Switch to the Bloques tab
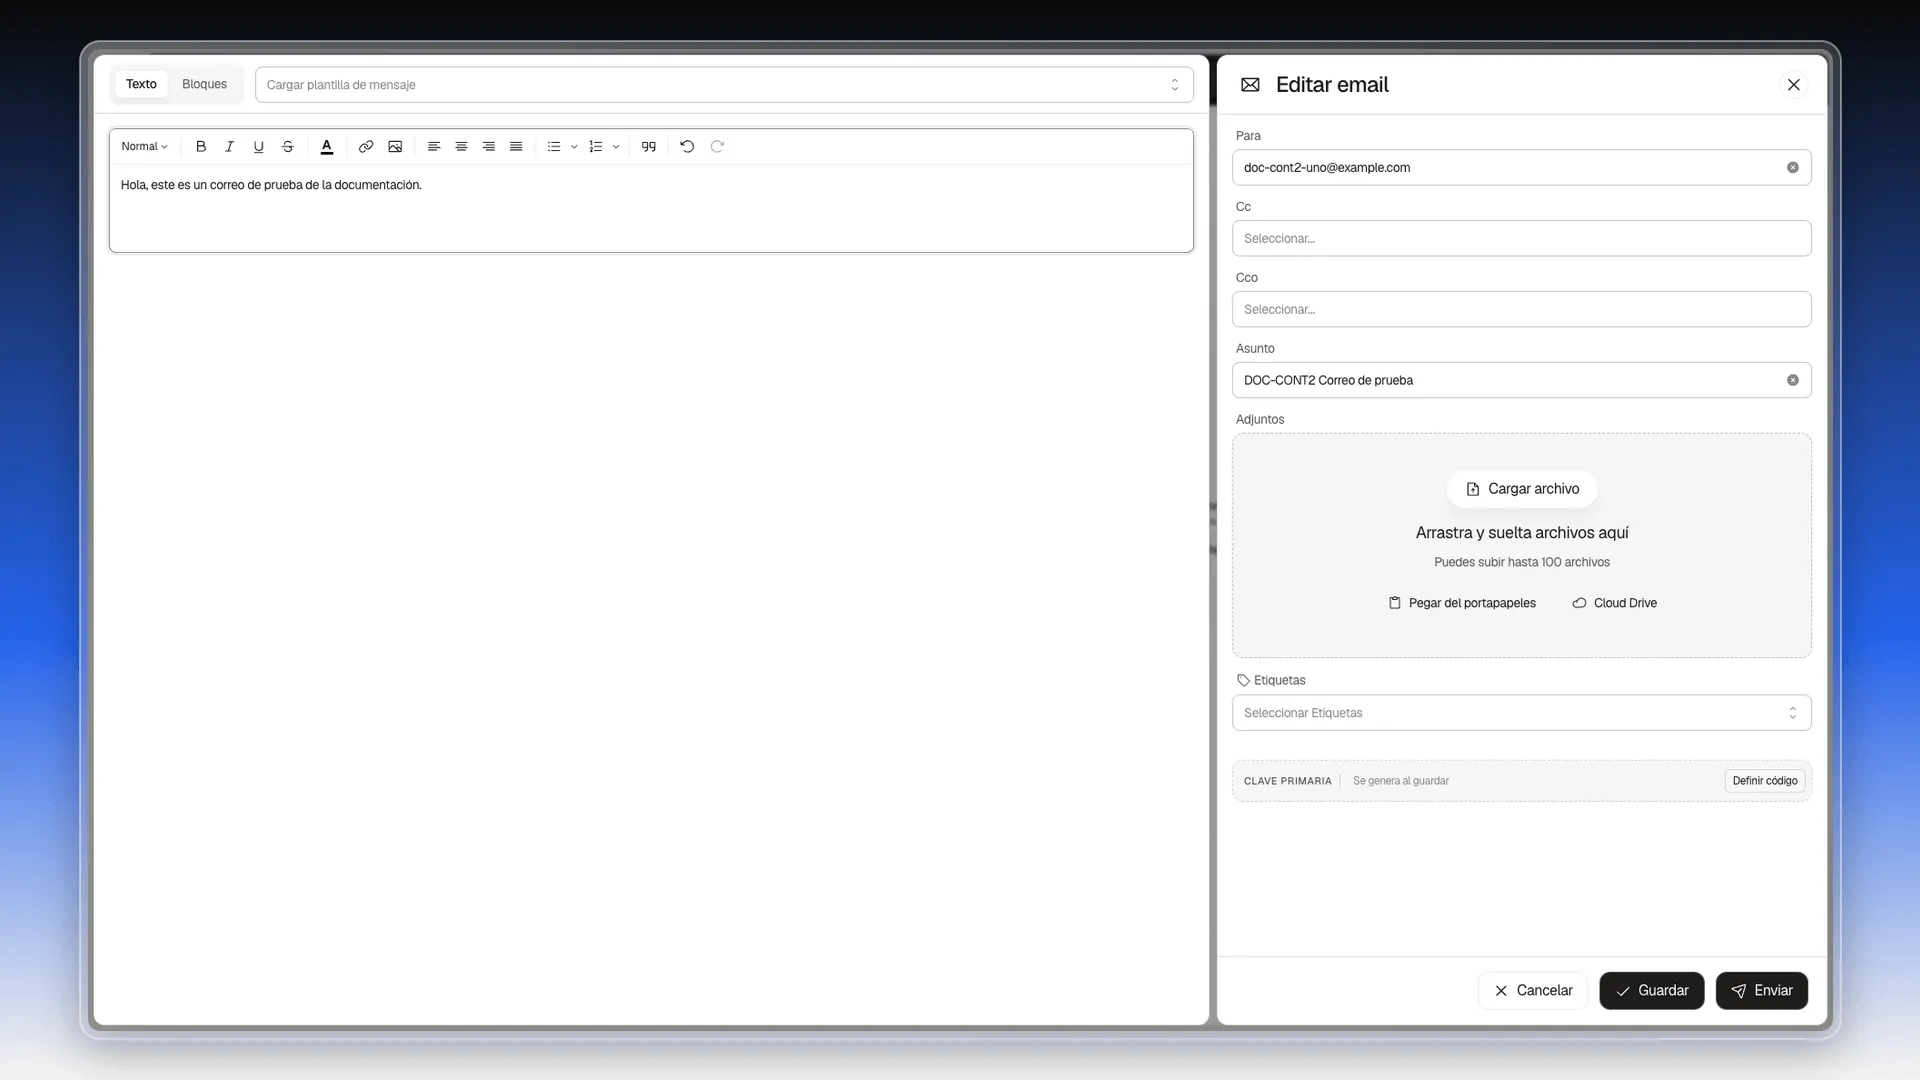 [204, 84]
